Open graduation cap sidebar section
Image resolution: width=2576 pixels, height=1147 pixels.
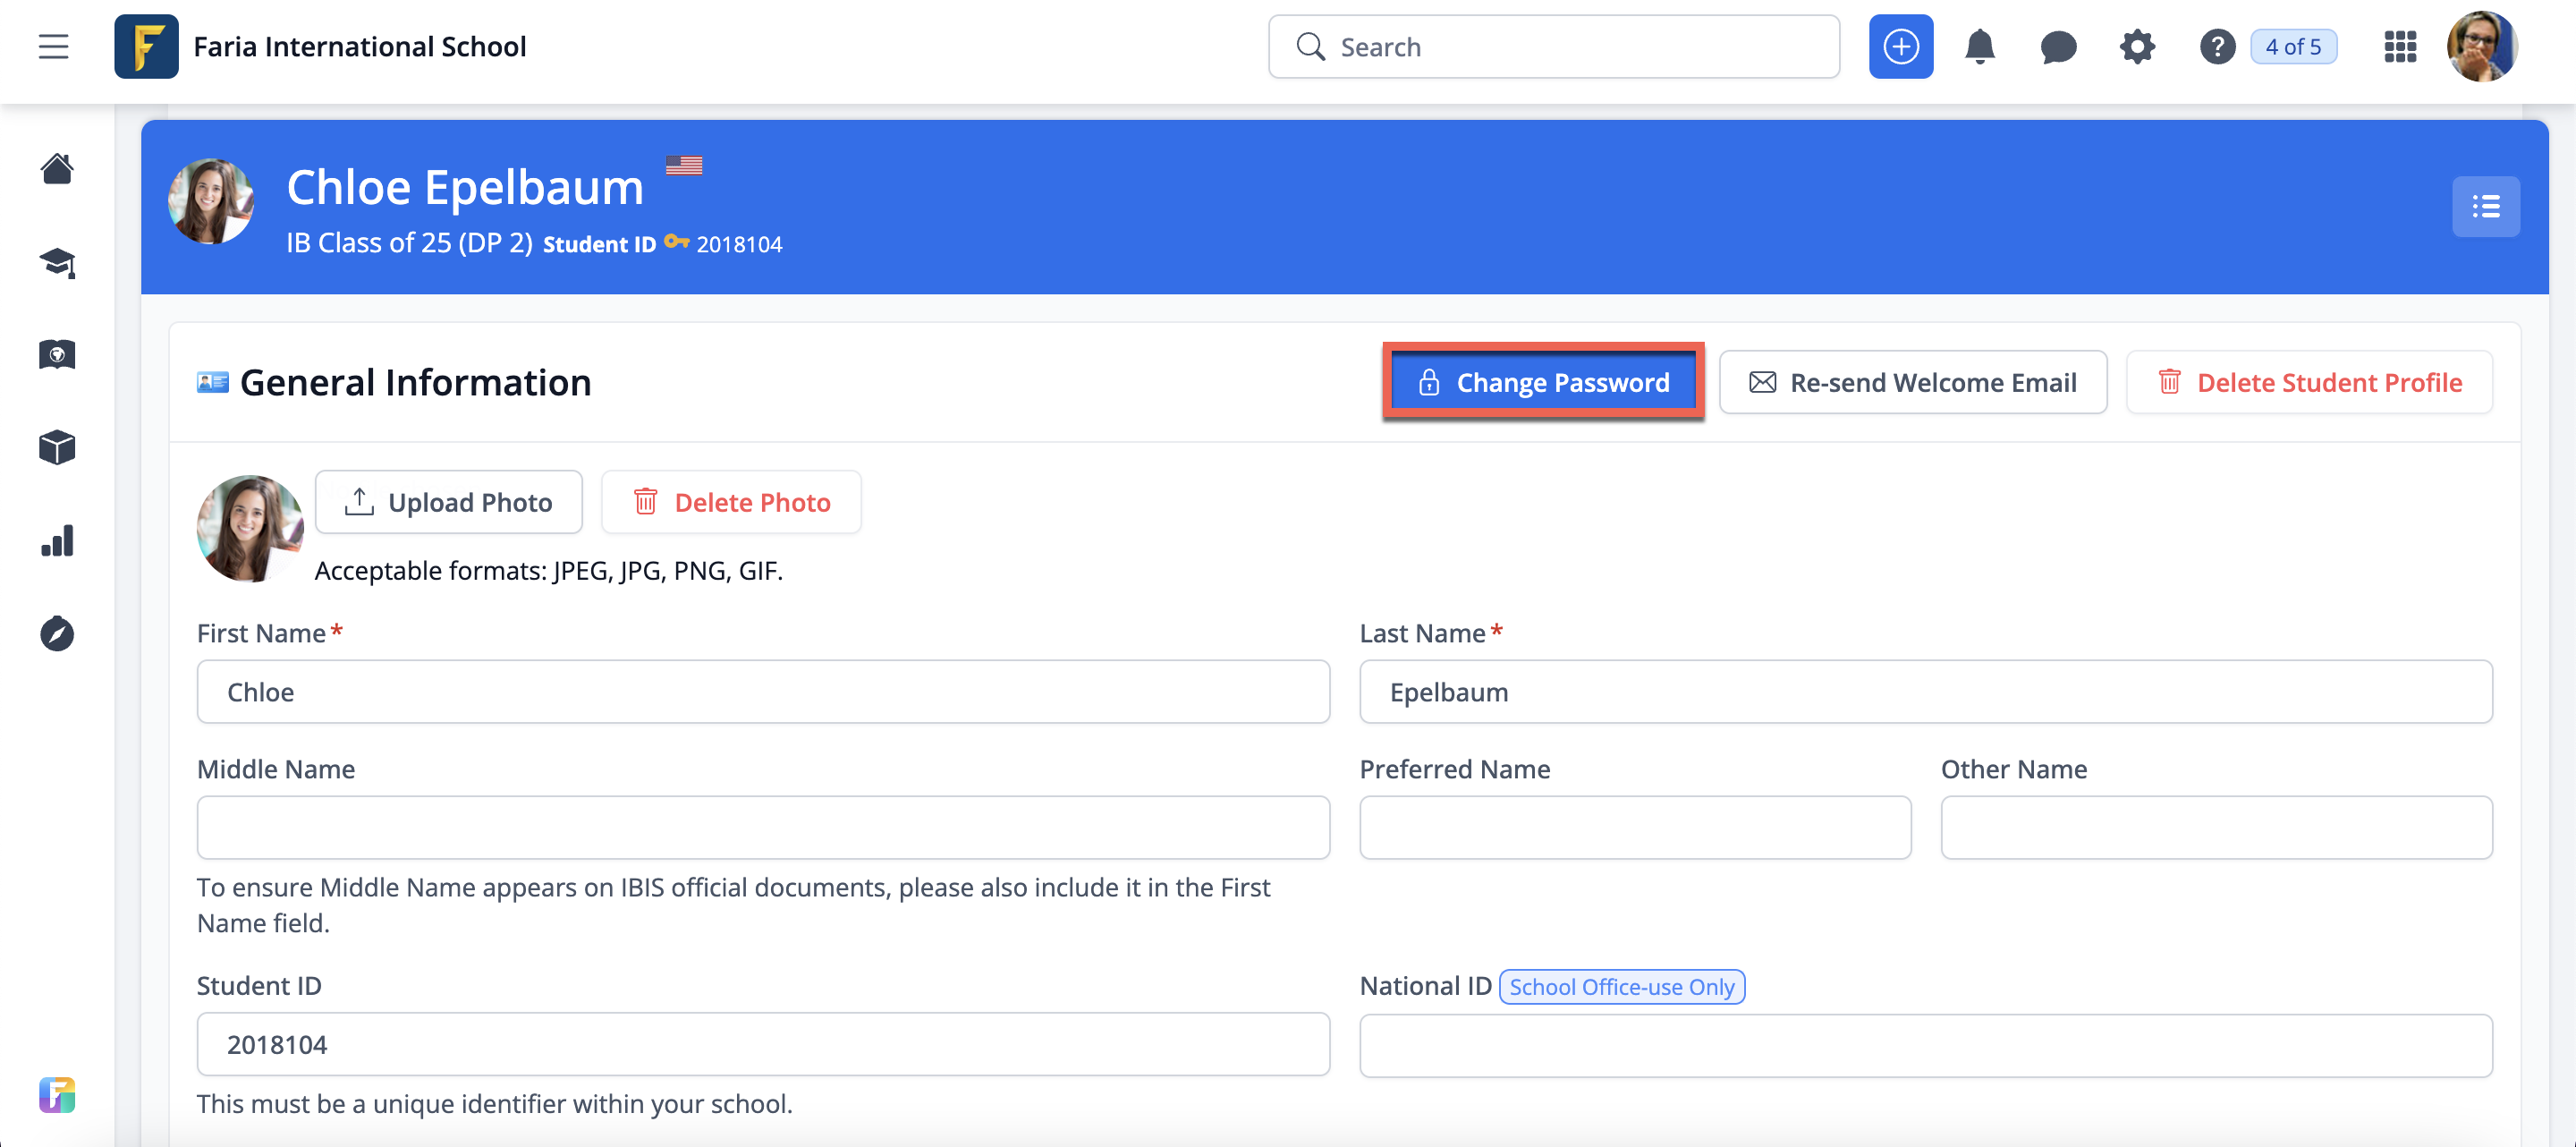[57, 263]
